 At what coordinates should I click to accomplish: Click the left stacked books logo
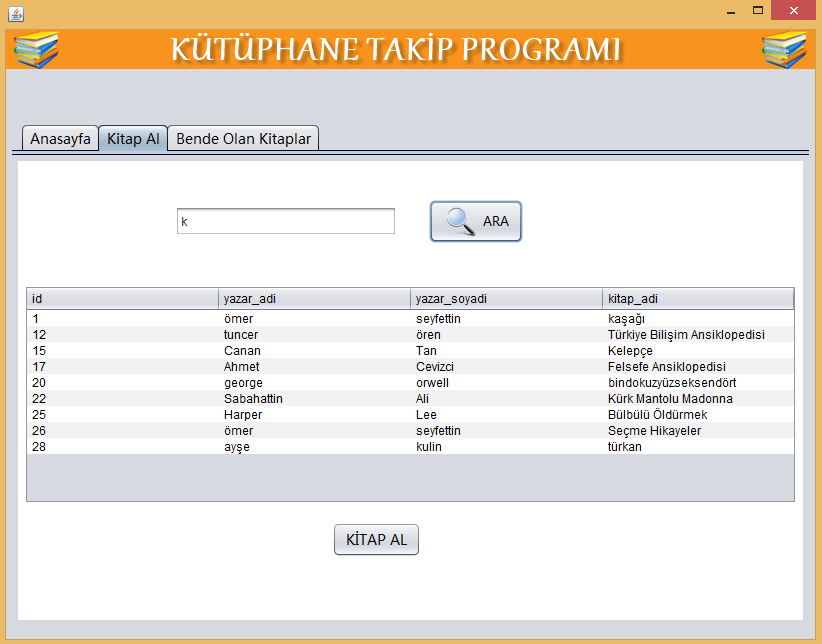click(x=36, y=50)
